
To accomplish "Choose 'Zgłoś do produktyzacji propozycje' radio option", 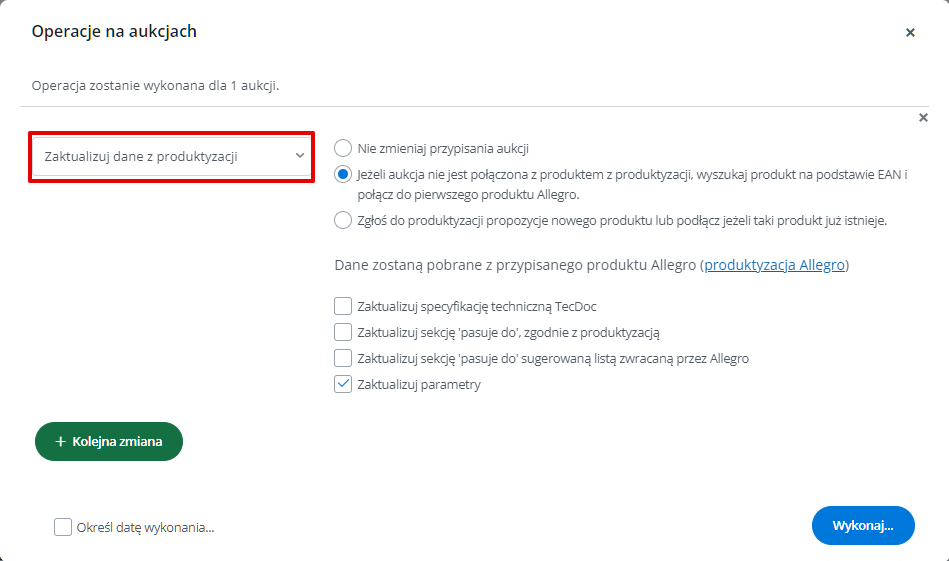I will click(x=343, y=220).
